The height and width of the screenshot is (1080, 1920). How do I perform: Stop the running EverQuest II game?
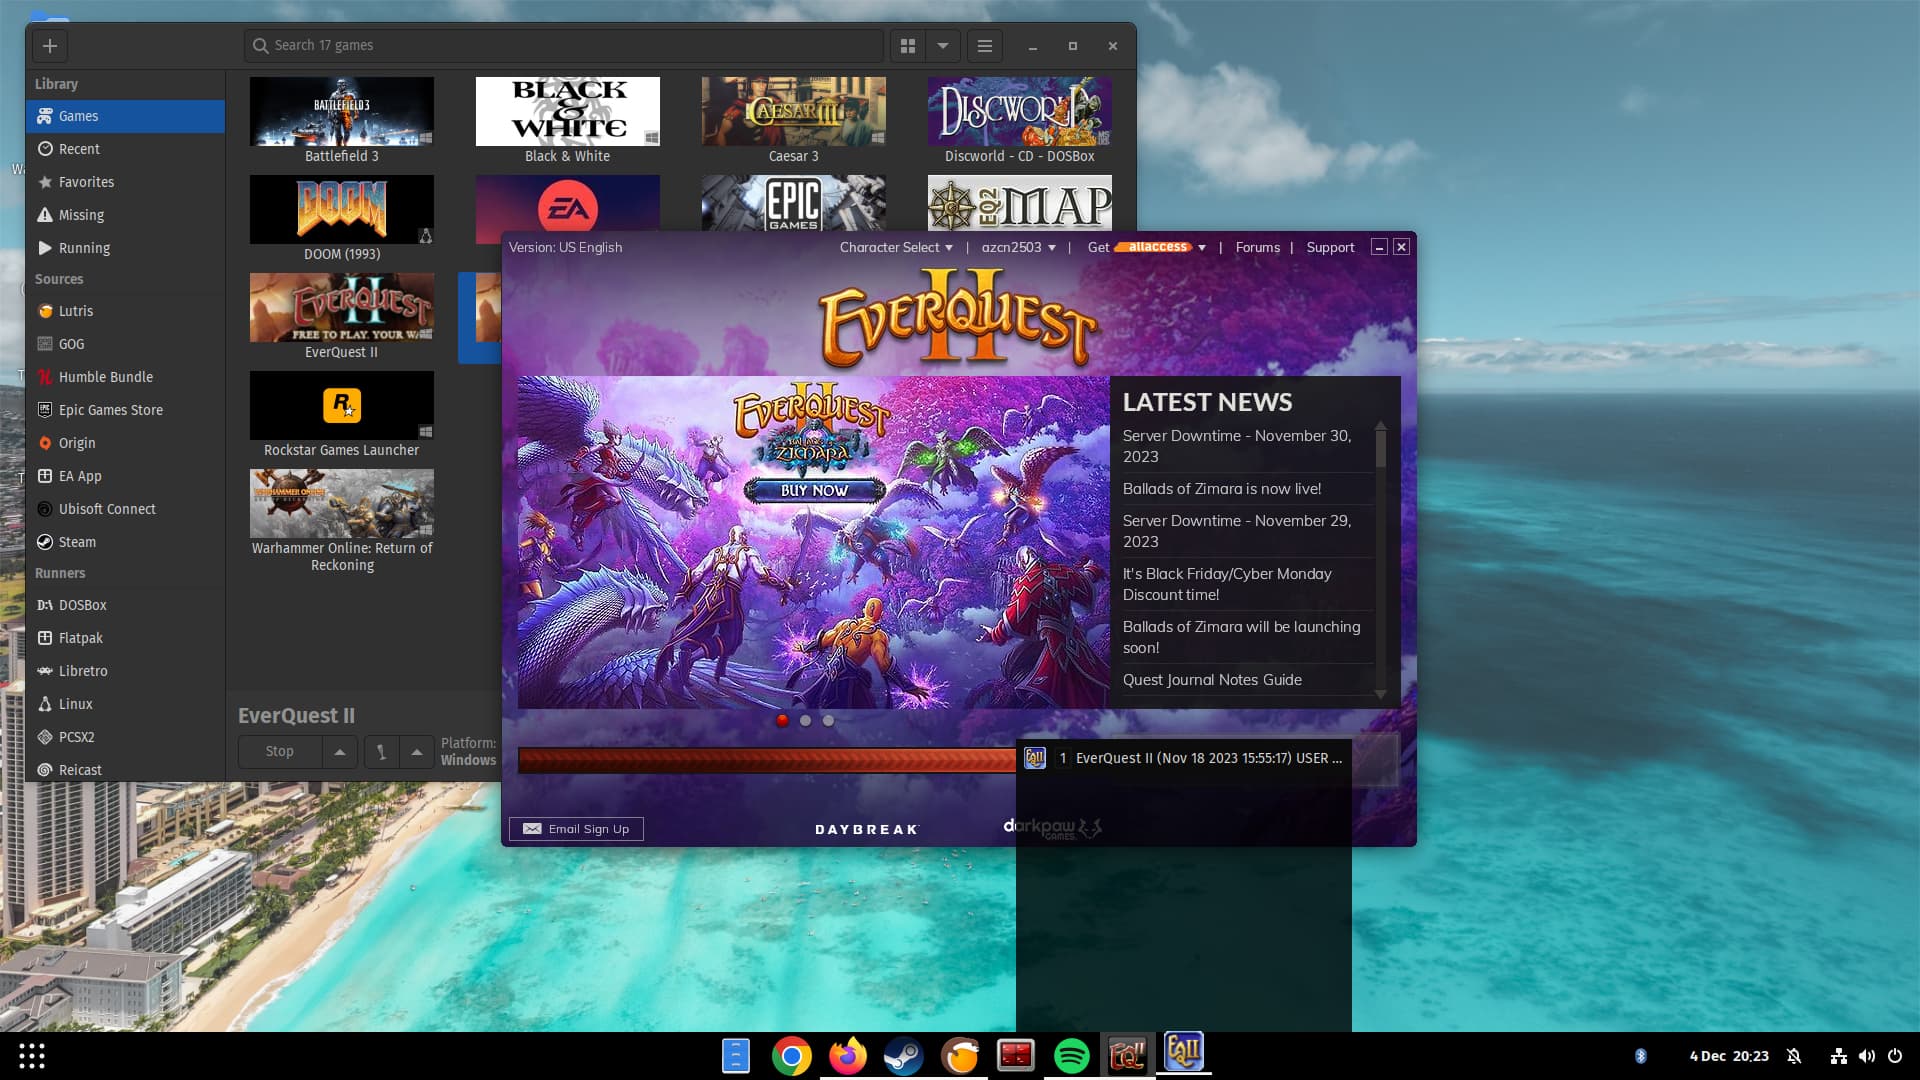[x=280, y=751]
